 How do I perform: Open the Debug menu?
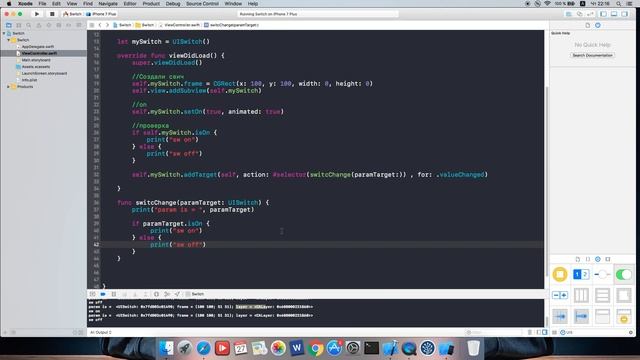click(173, 4)
